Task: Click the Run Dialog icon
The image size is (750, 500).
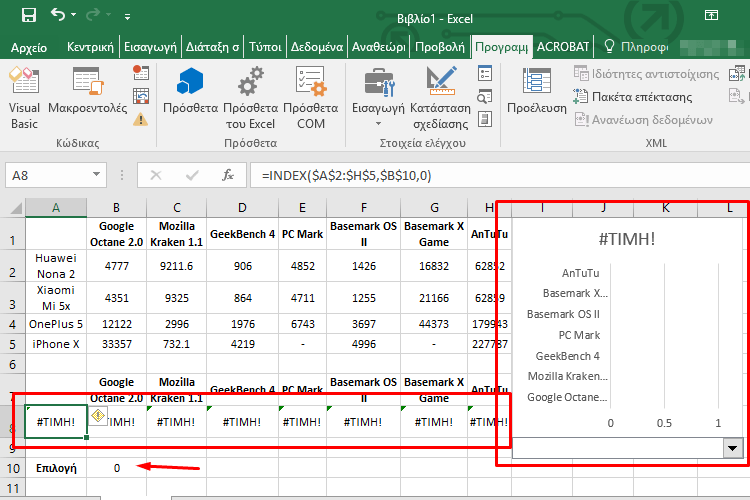Action: point(485,119)
